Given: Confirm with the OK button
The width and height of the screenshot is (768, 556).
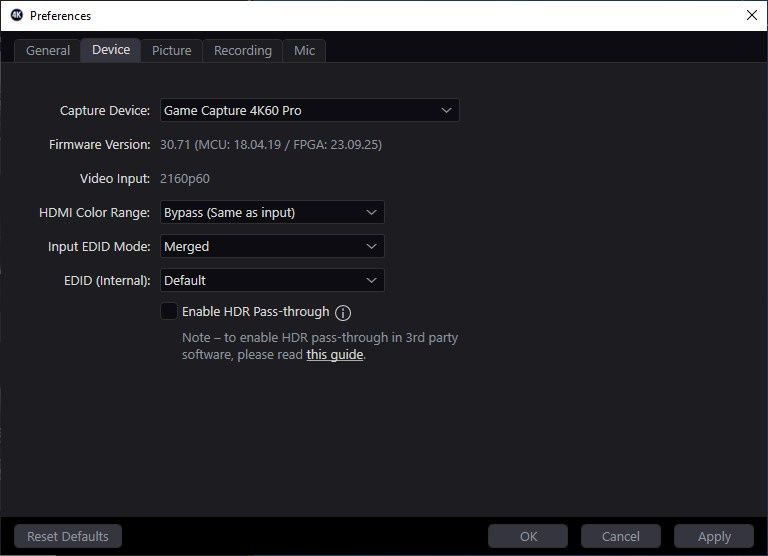Looking at the screenshot, I should pyautogui.click(x=528, y=536).
